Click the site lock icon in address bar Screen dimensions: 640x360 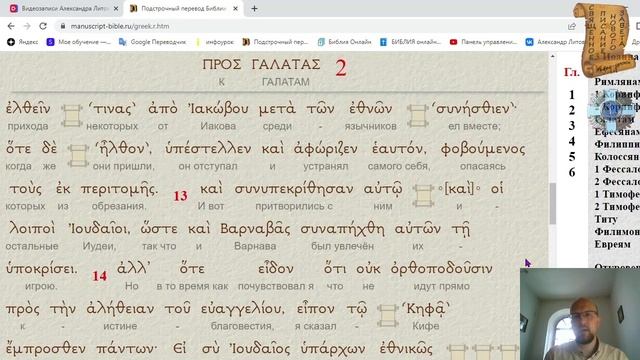(x=62, y=26)
